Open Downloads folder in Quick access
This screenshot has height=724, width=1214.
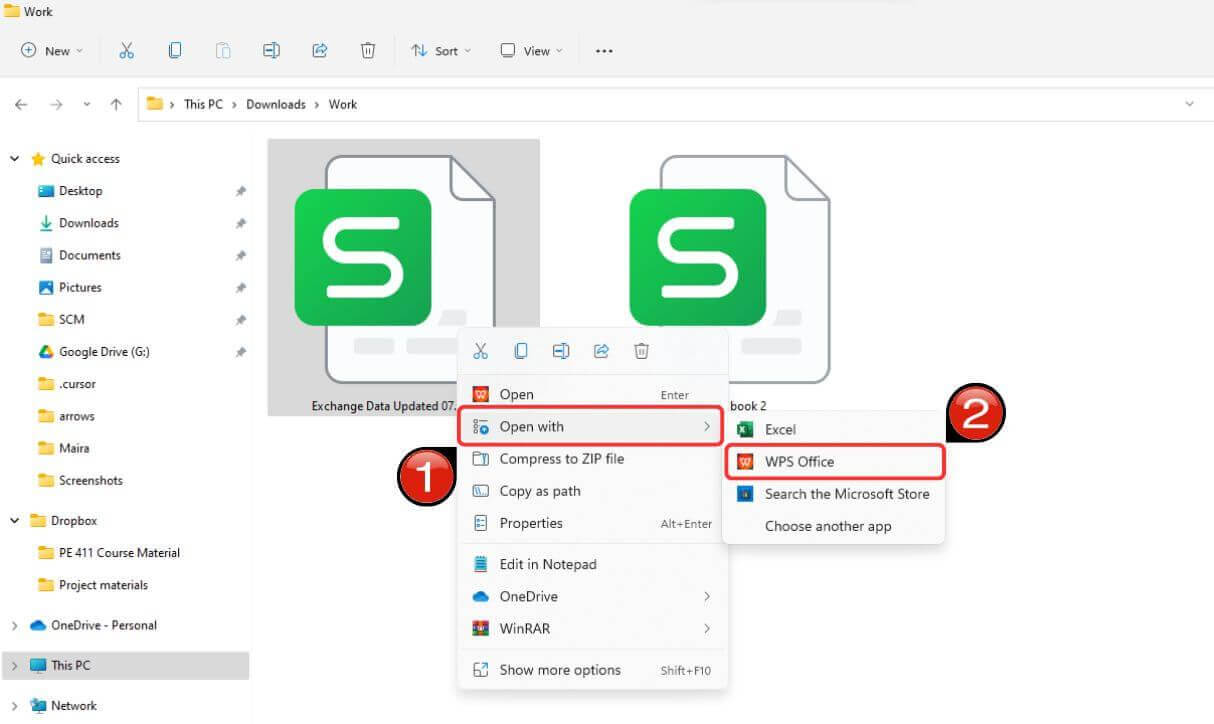coord(88,223)
